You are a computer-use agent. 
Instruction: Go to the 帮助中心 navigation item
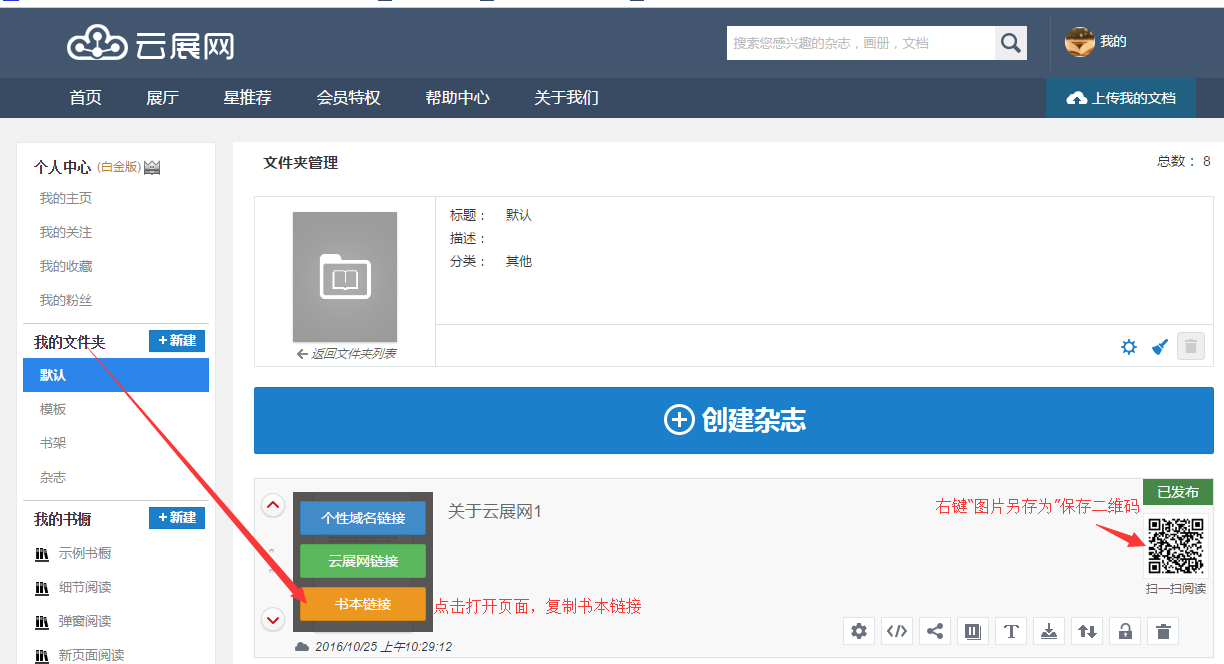coord(457,98)
